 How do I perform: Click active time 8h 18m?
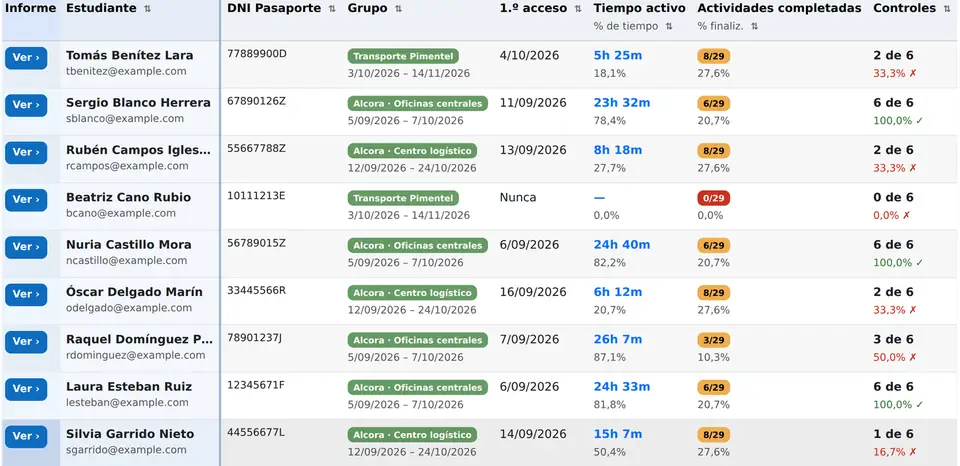coord(618,150)
